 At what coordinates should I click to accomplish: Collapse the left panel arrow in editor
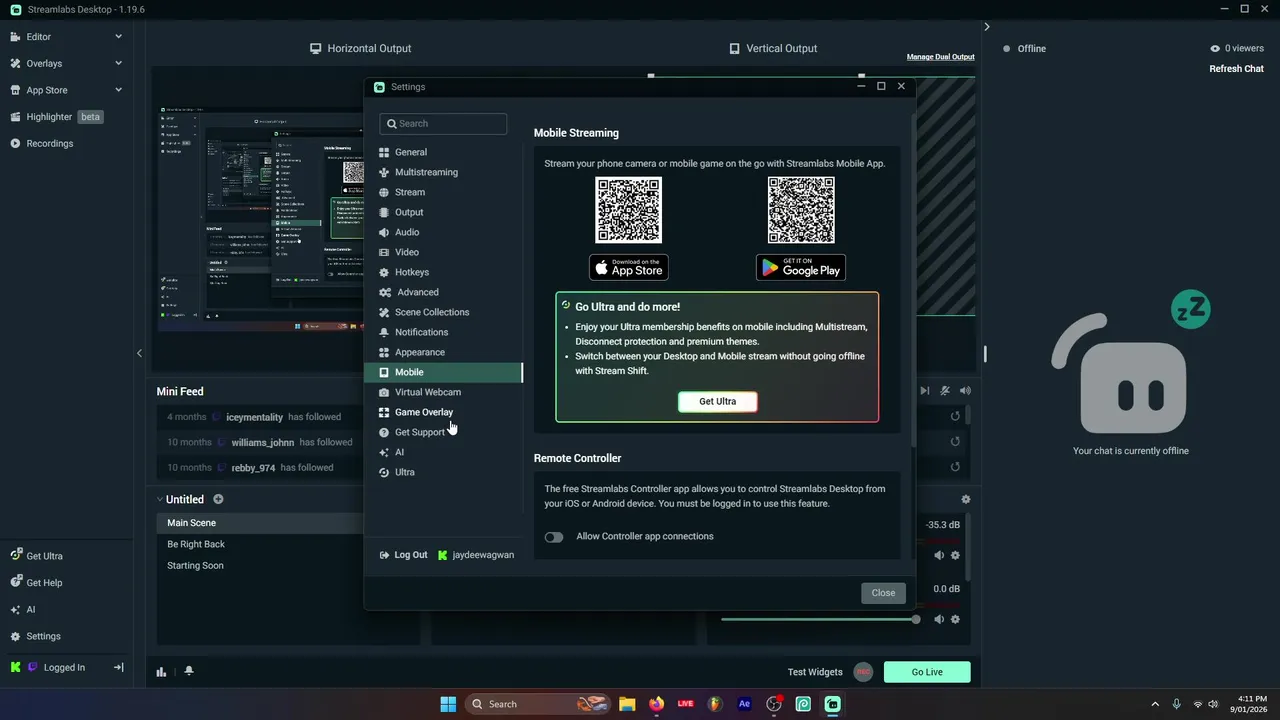point(139,353)
